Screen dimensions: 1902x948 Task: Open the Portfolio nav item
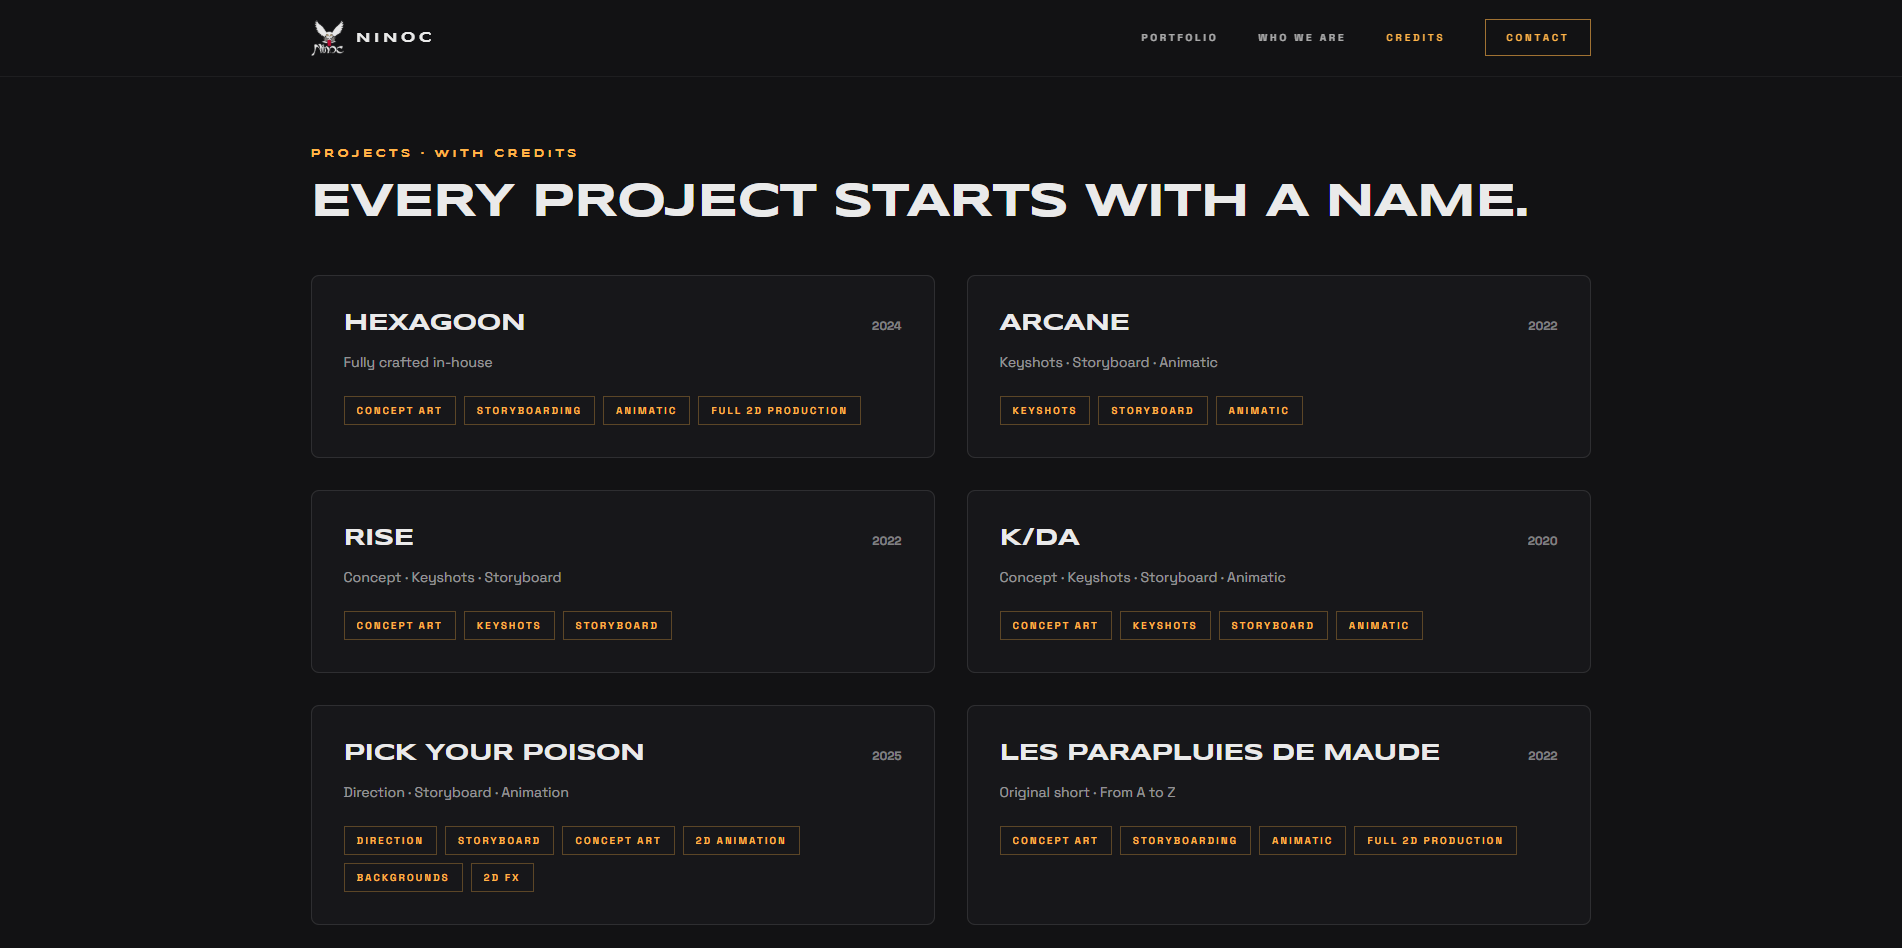tap(1179, 38)
